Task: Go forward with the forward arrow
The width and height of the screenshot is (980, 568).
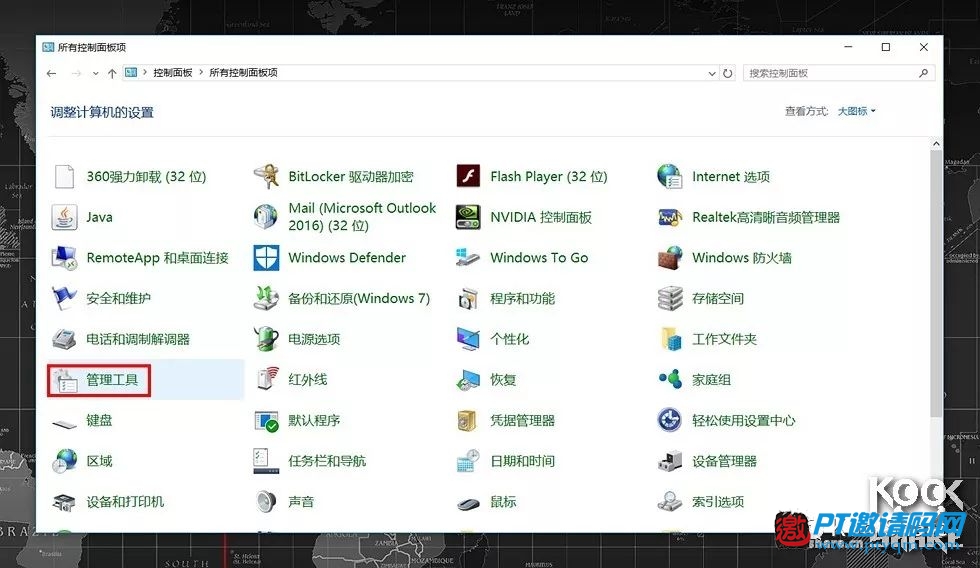Action: (76, 73)
